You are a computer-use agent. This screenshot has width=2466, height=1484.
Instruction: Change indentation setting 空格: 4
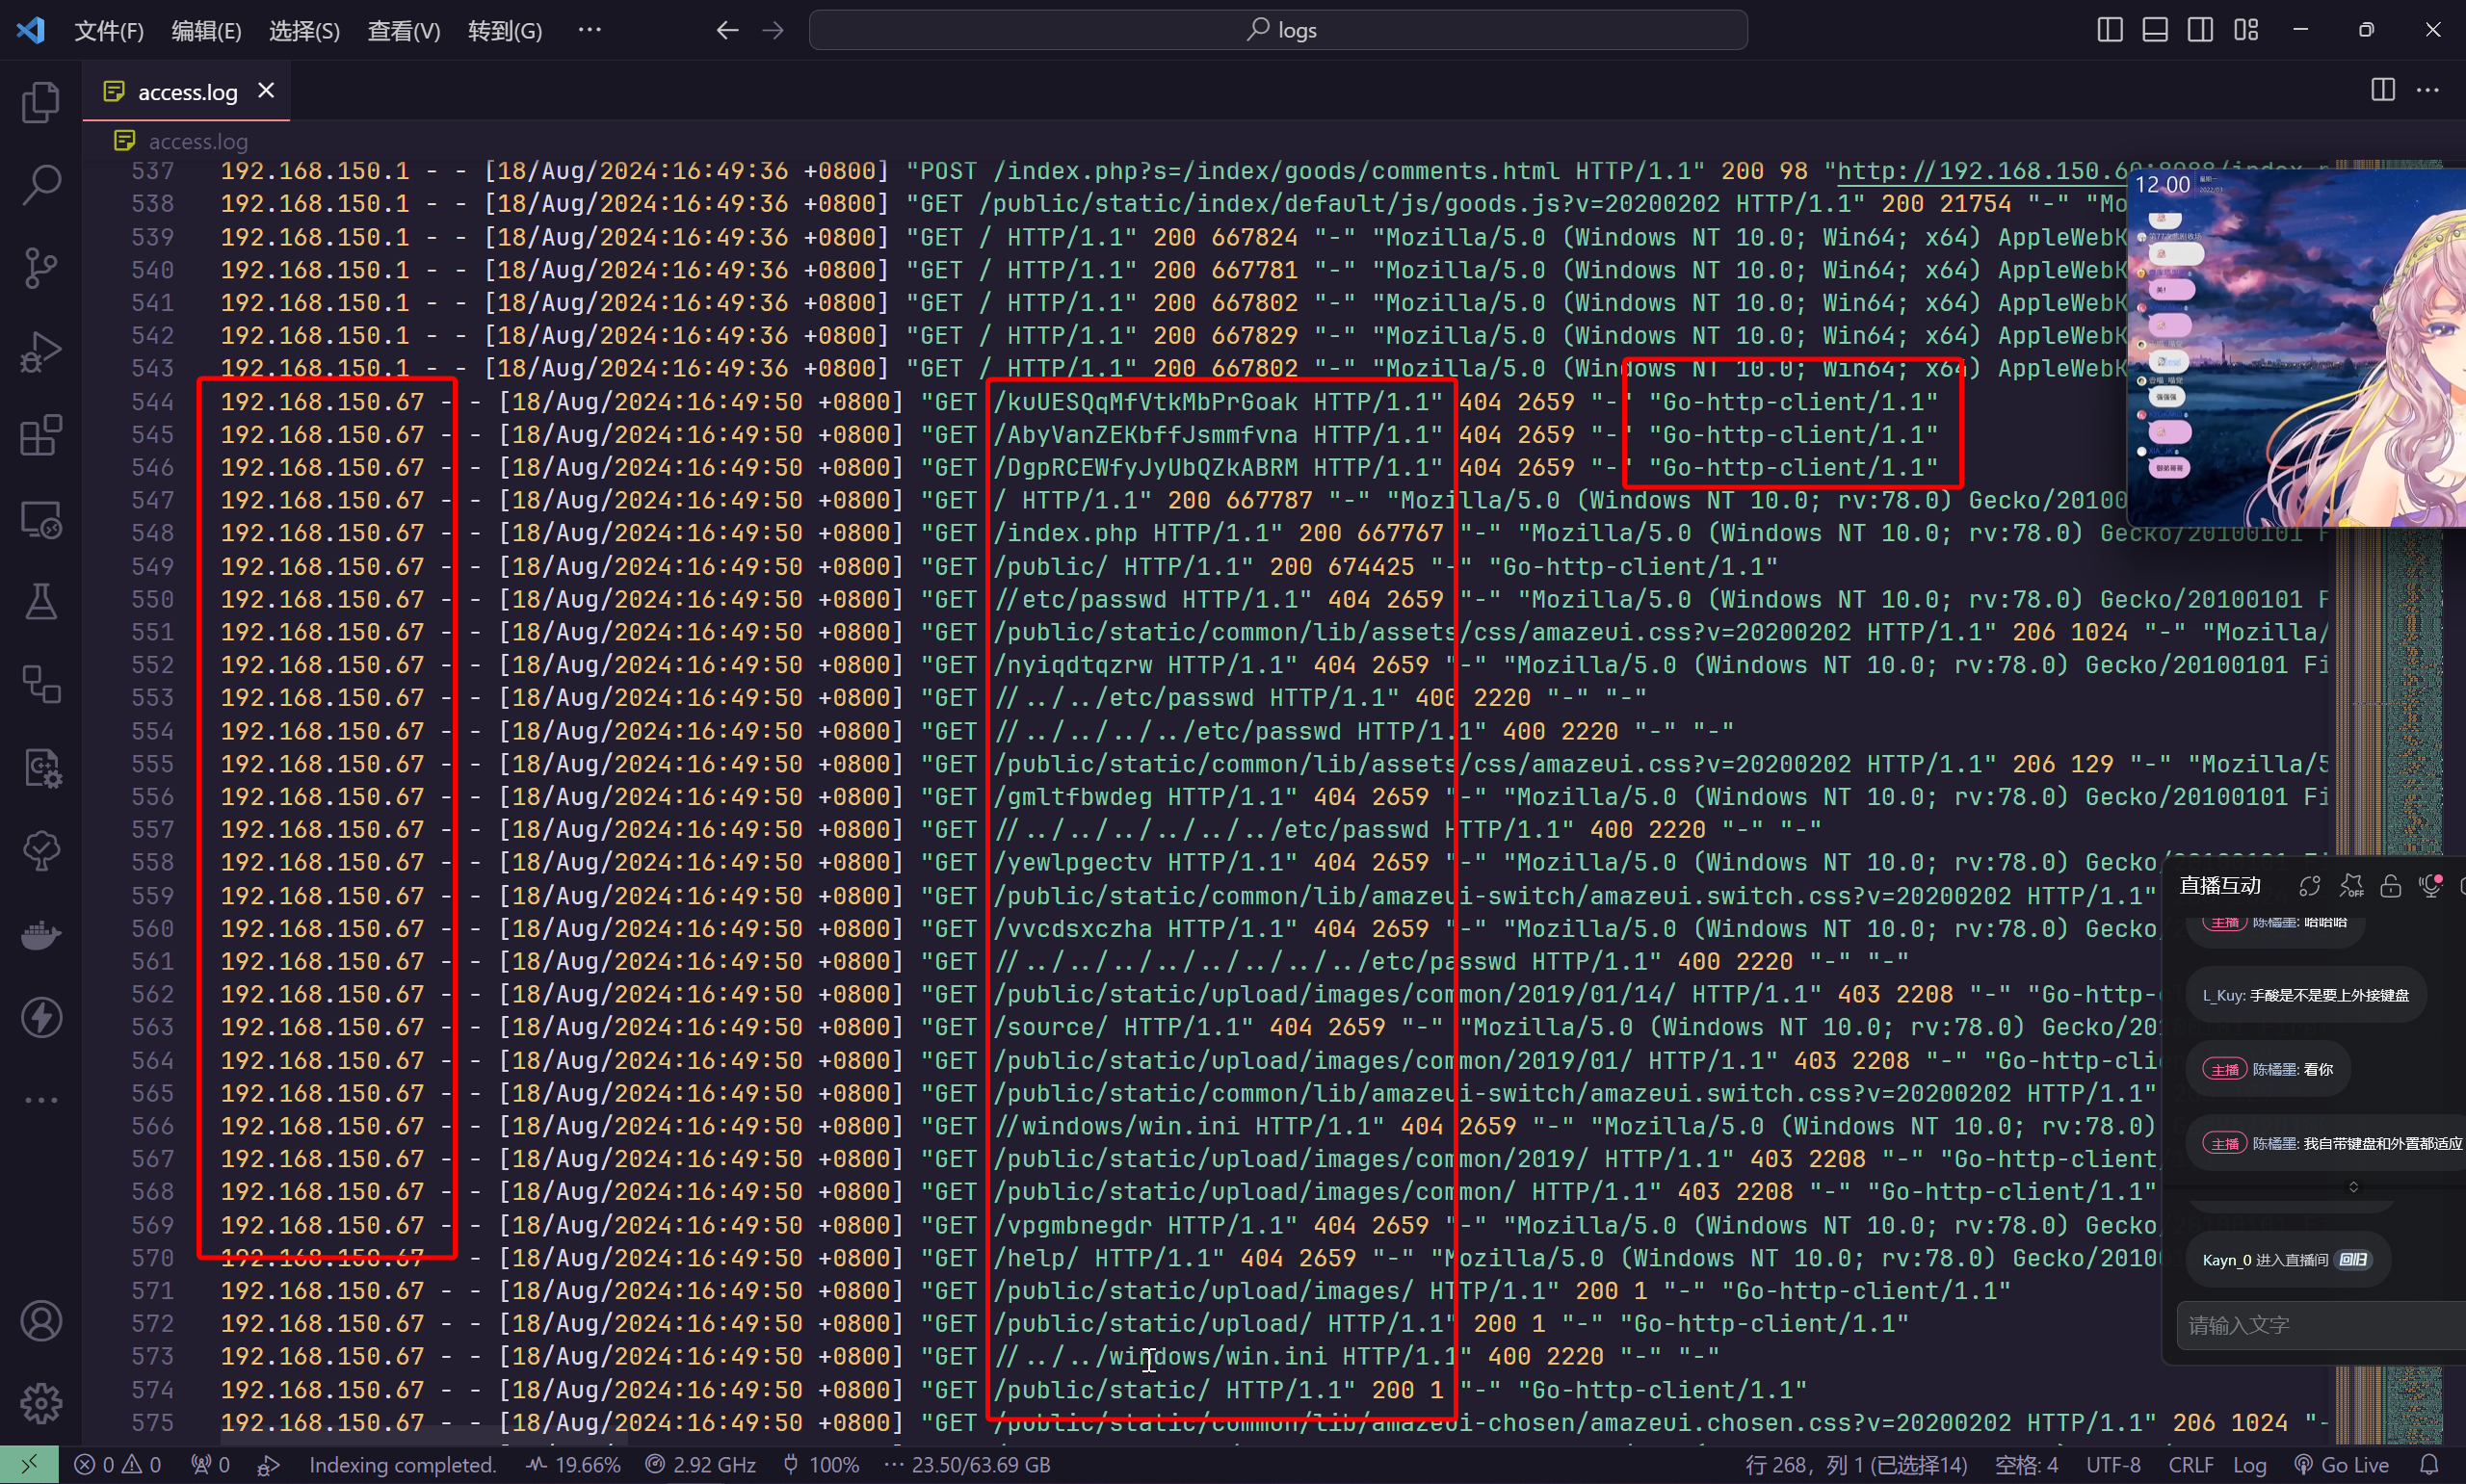(2026, 1465)
